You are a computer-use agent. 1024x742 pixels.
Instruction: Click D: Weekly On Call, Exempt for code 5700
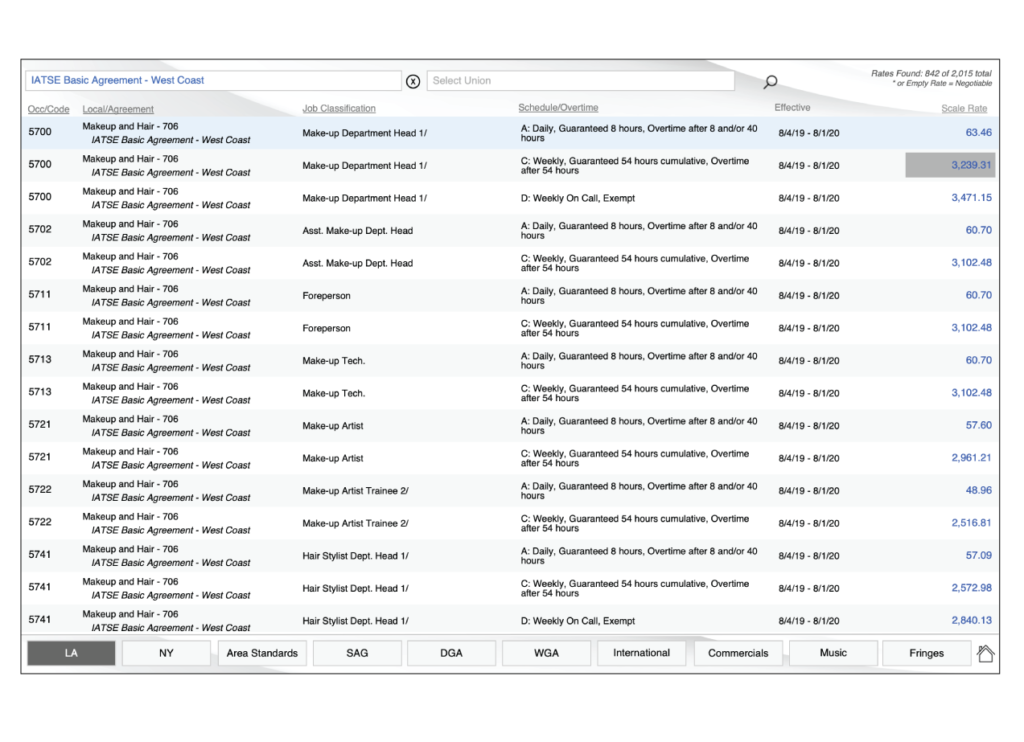pyautogui.click(x=577, y=198)
